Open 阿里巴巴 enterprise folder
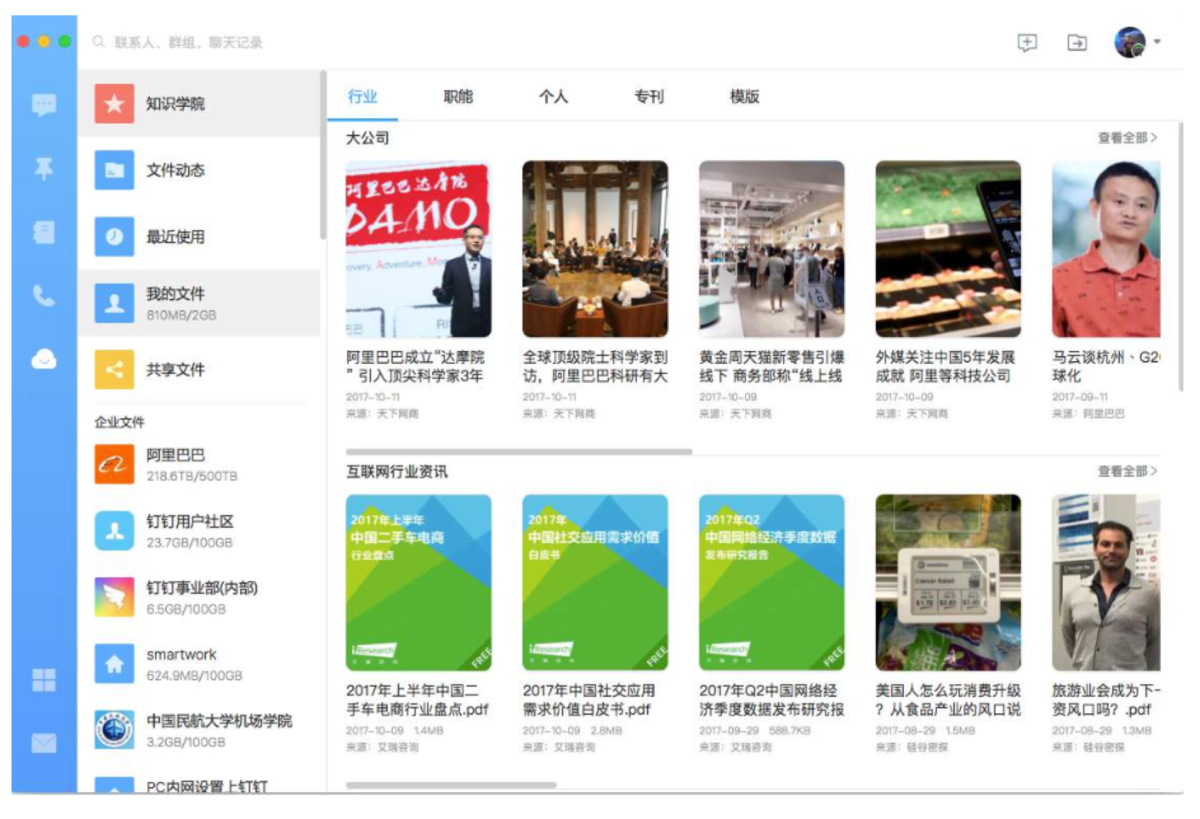This screenshot has width=1200, height=819. click(x=199, y=464)
